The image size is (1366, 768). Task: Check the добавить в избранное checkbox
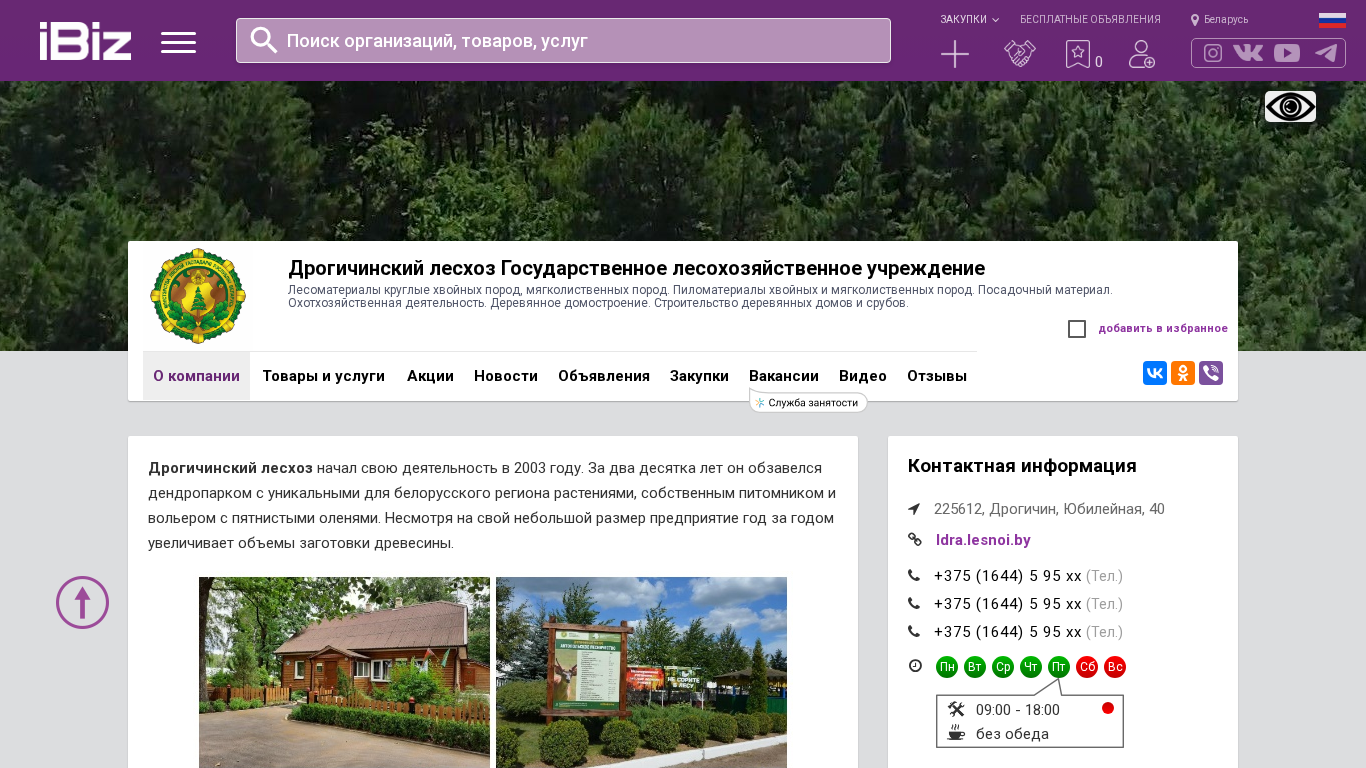click(1077, 329)
